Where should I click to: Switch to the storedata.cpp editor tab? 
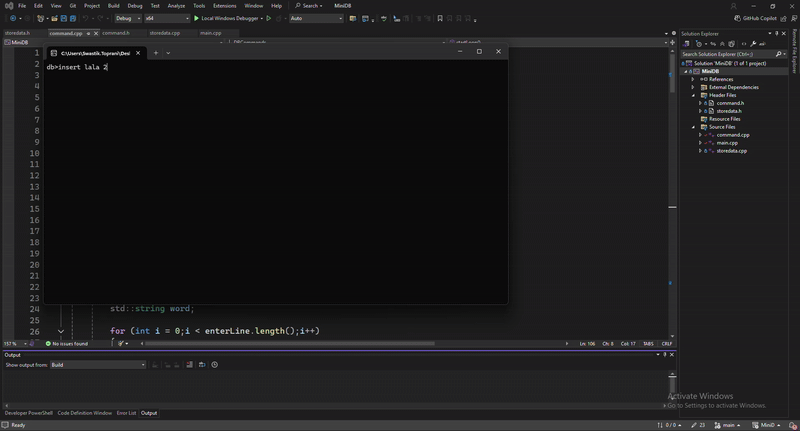(x=165, y=33)
